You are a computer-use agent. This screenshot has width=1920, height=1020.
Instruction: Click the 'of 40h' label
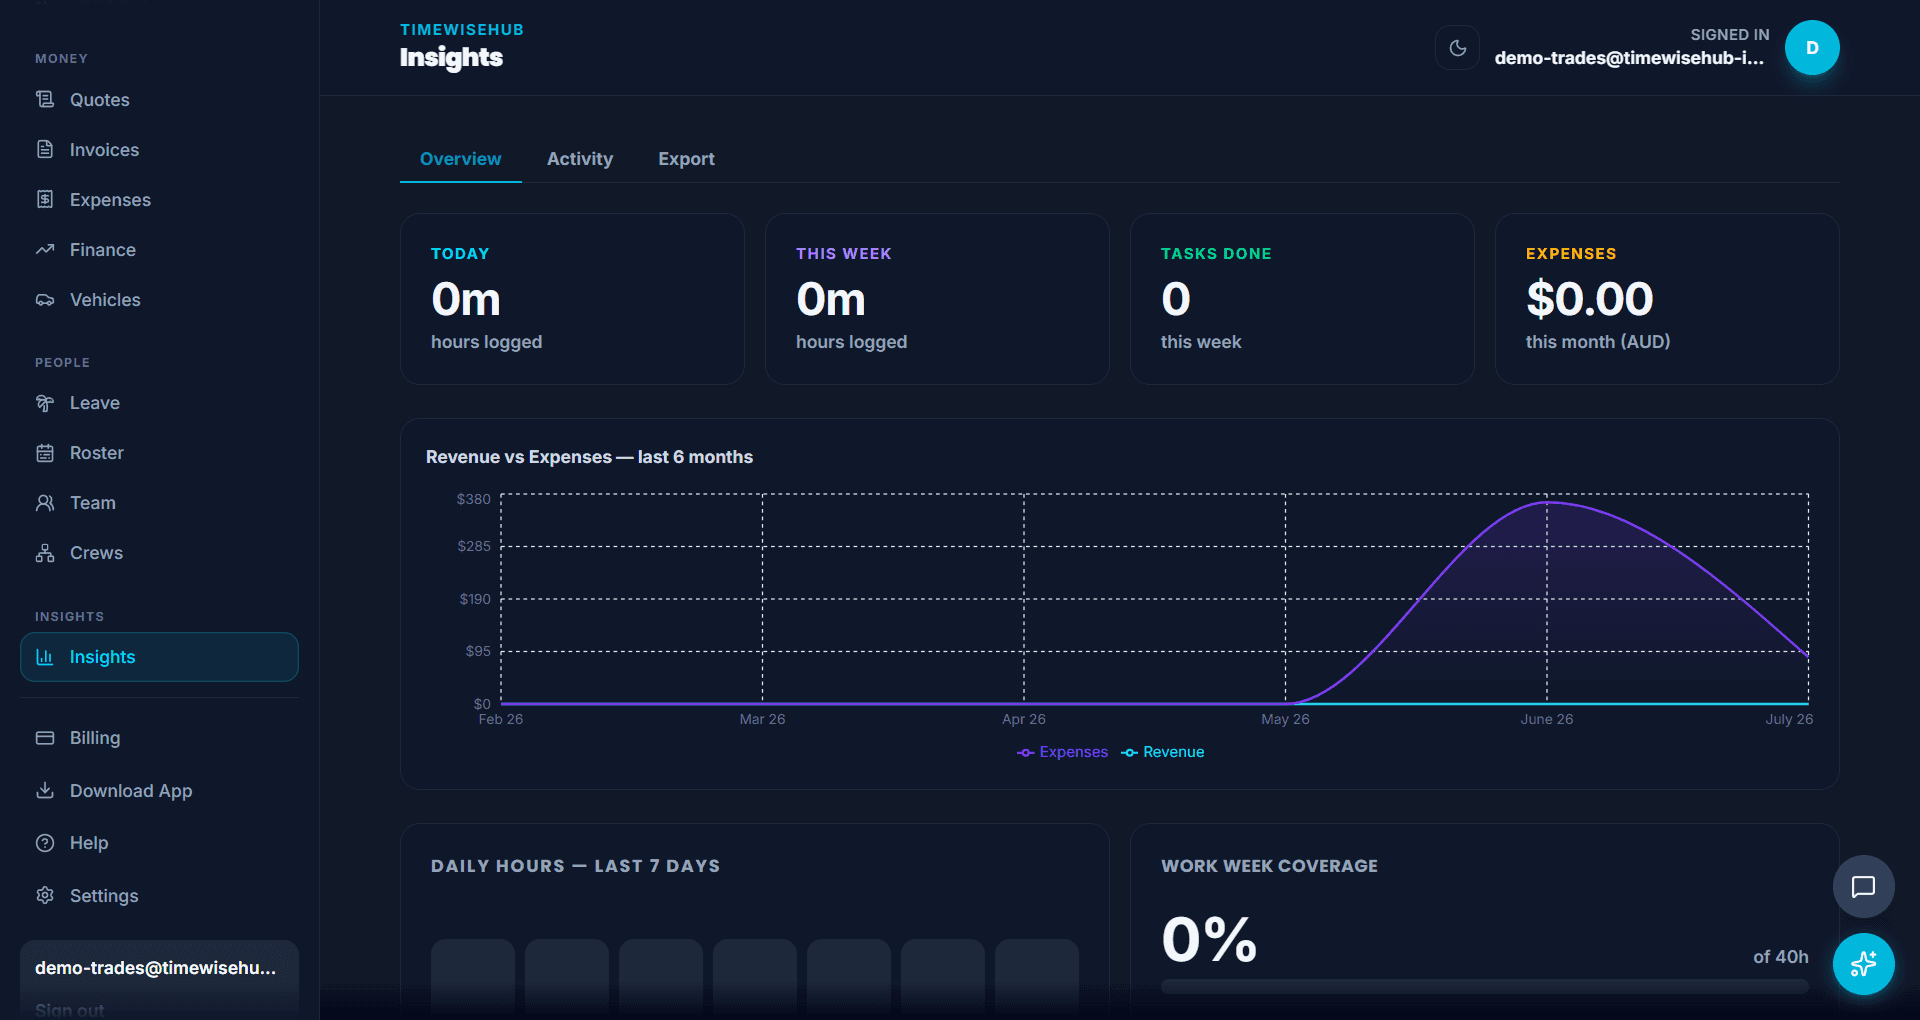[x=1780, y=957]
